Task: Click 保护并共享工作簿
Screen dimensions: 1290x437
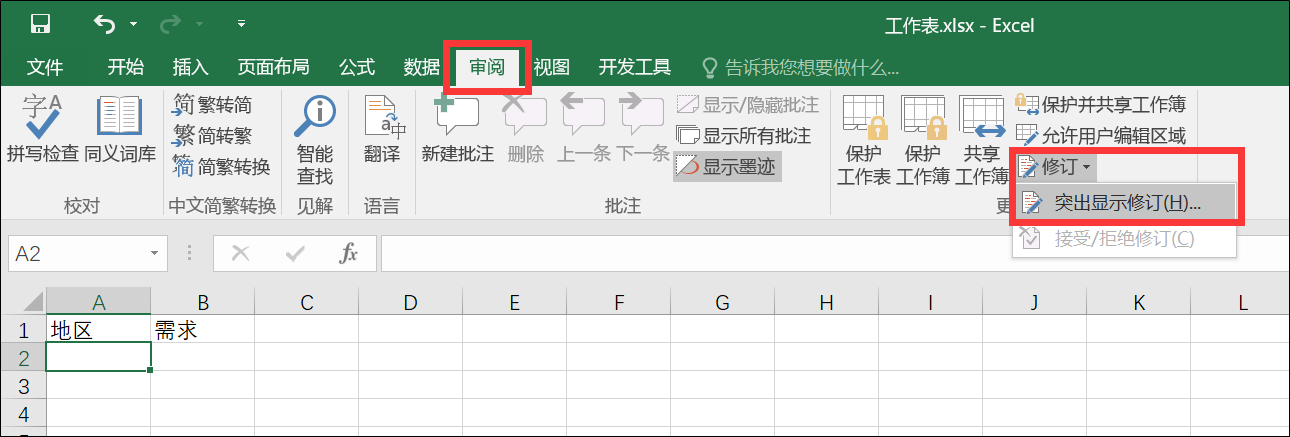Action: (x=1100, y=104)
